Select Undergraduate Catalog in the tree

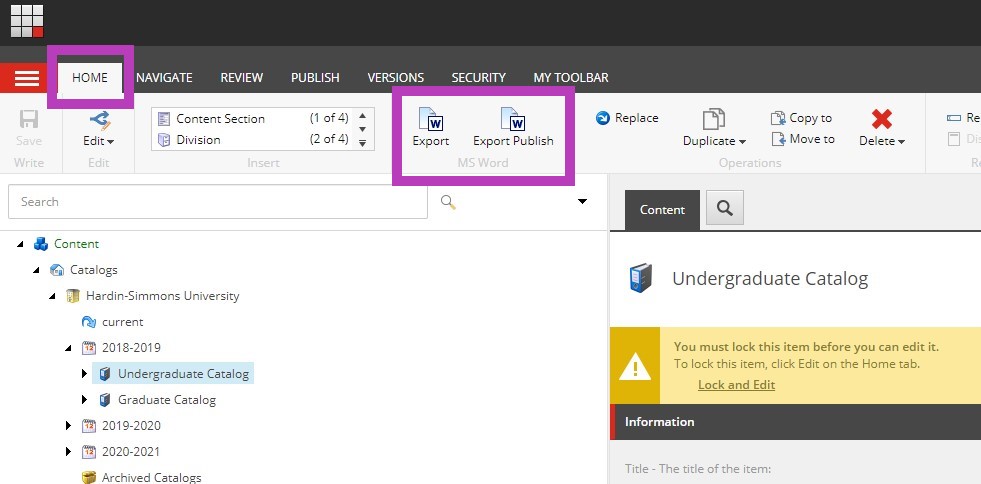point(183,374)
